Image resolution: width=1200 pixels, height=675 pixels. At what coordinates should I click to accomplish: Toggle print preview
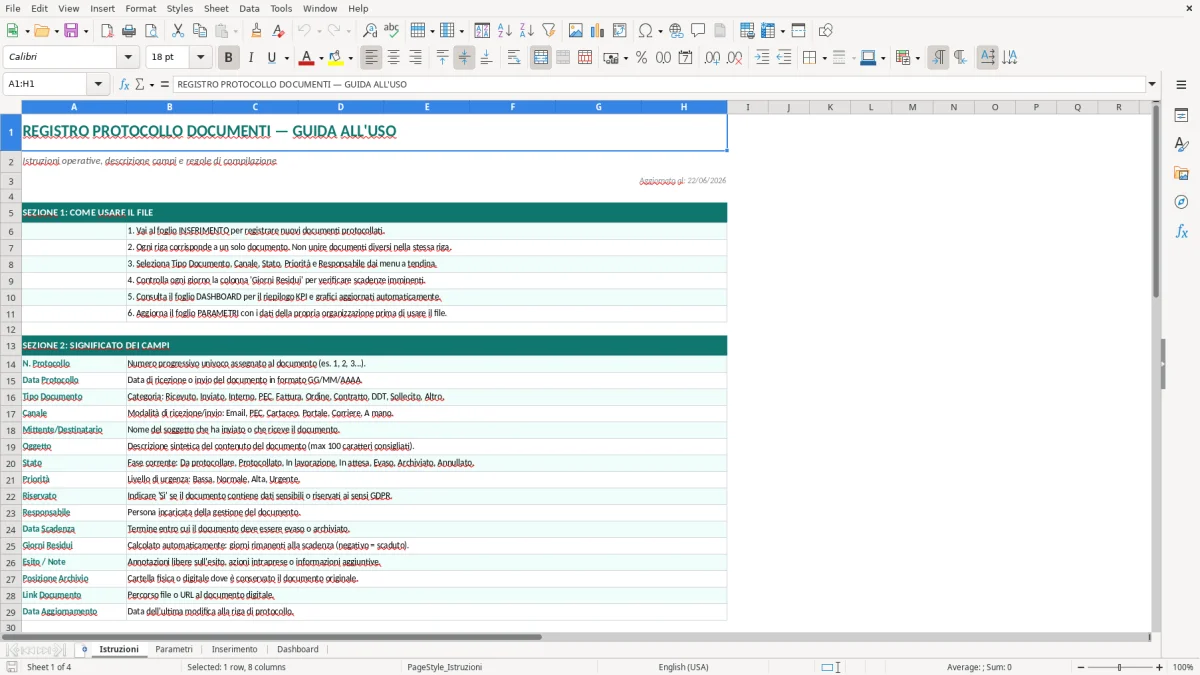tap(151, 31)
